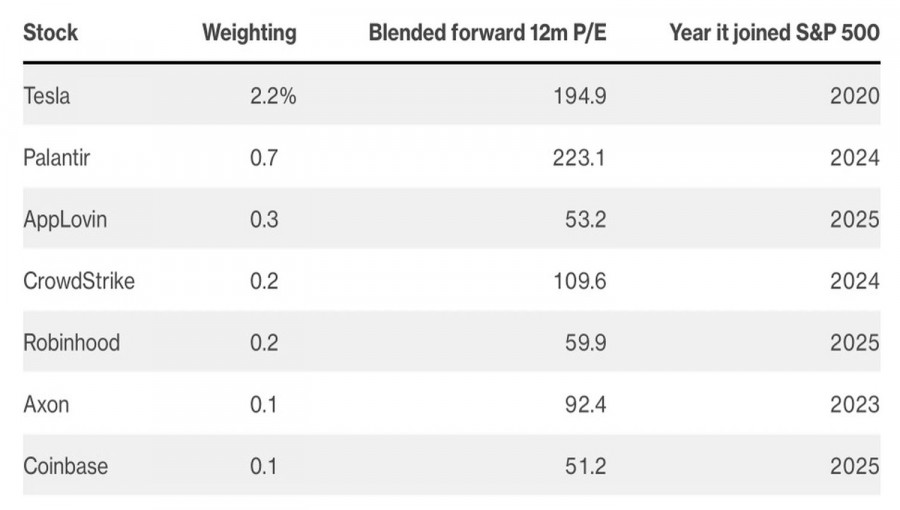Viewport: 900px width, 510px height.
Task: Click CrowdStrike's 109.6 P/E value
Action: point(579,281)
